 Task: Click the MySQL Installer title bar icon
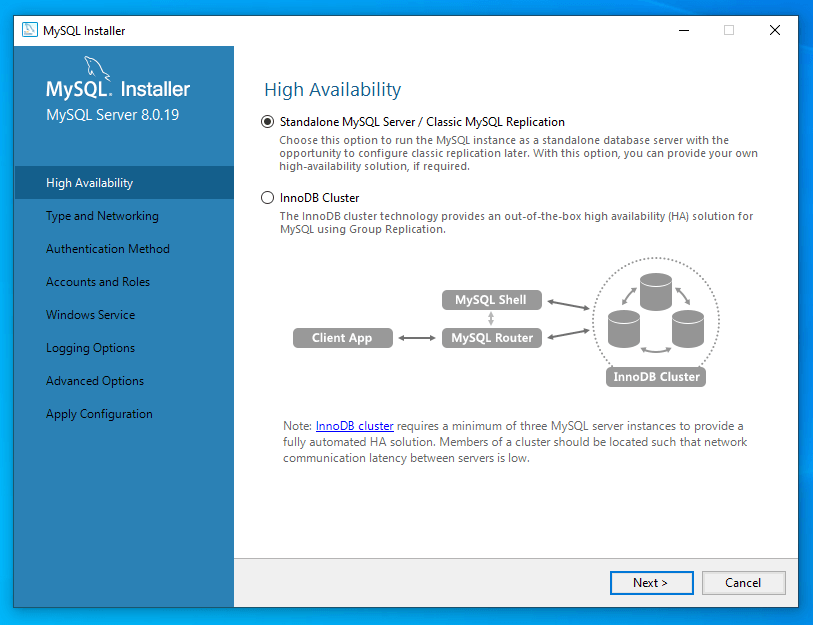point(30,30)
